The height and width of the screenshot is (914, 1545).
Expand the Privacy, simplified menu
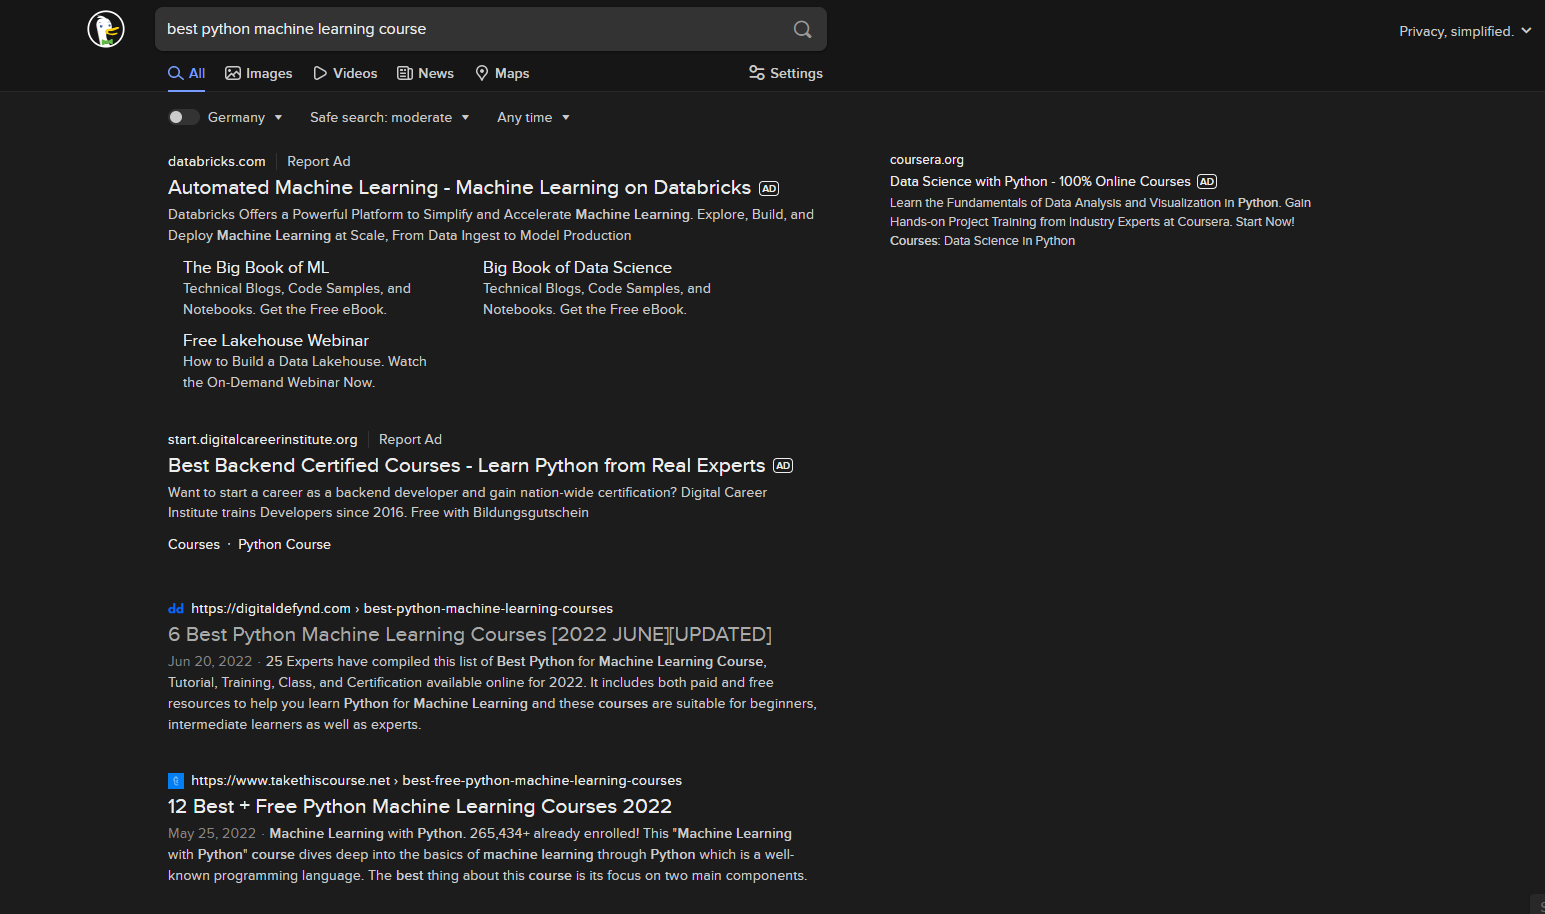point(1465,31)
